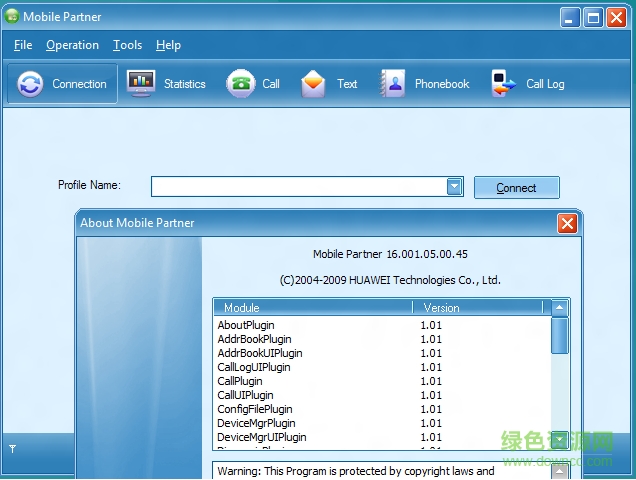
Task: Open the Call Log icon
Action: click(503, 84)
